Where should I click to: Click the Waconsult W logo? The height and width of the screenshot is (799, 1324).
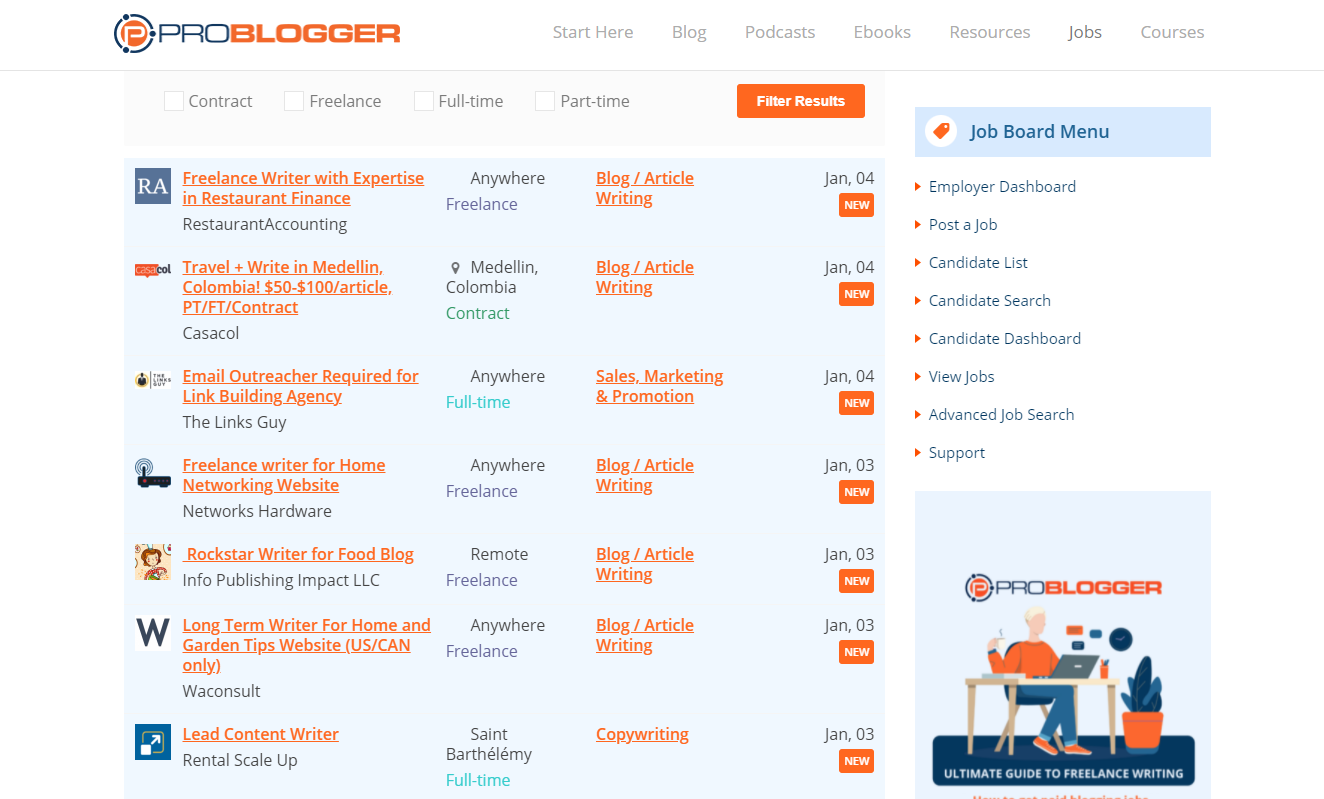tap(153, 633)
